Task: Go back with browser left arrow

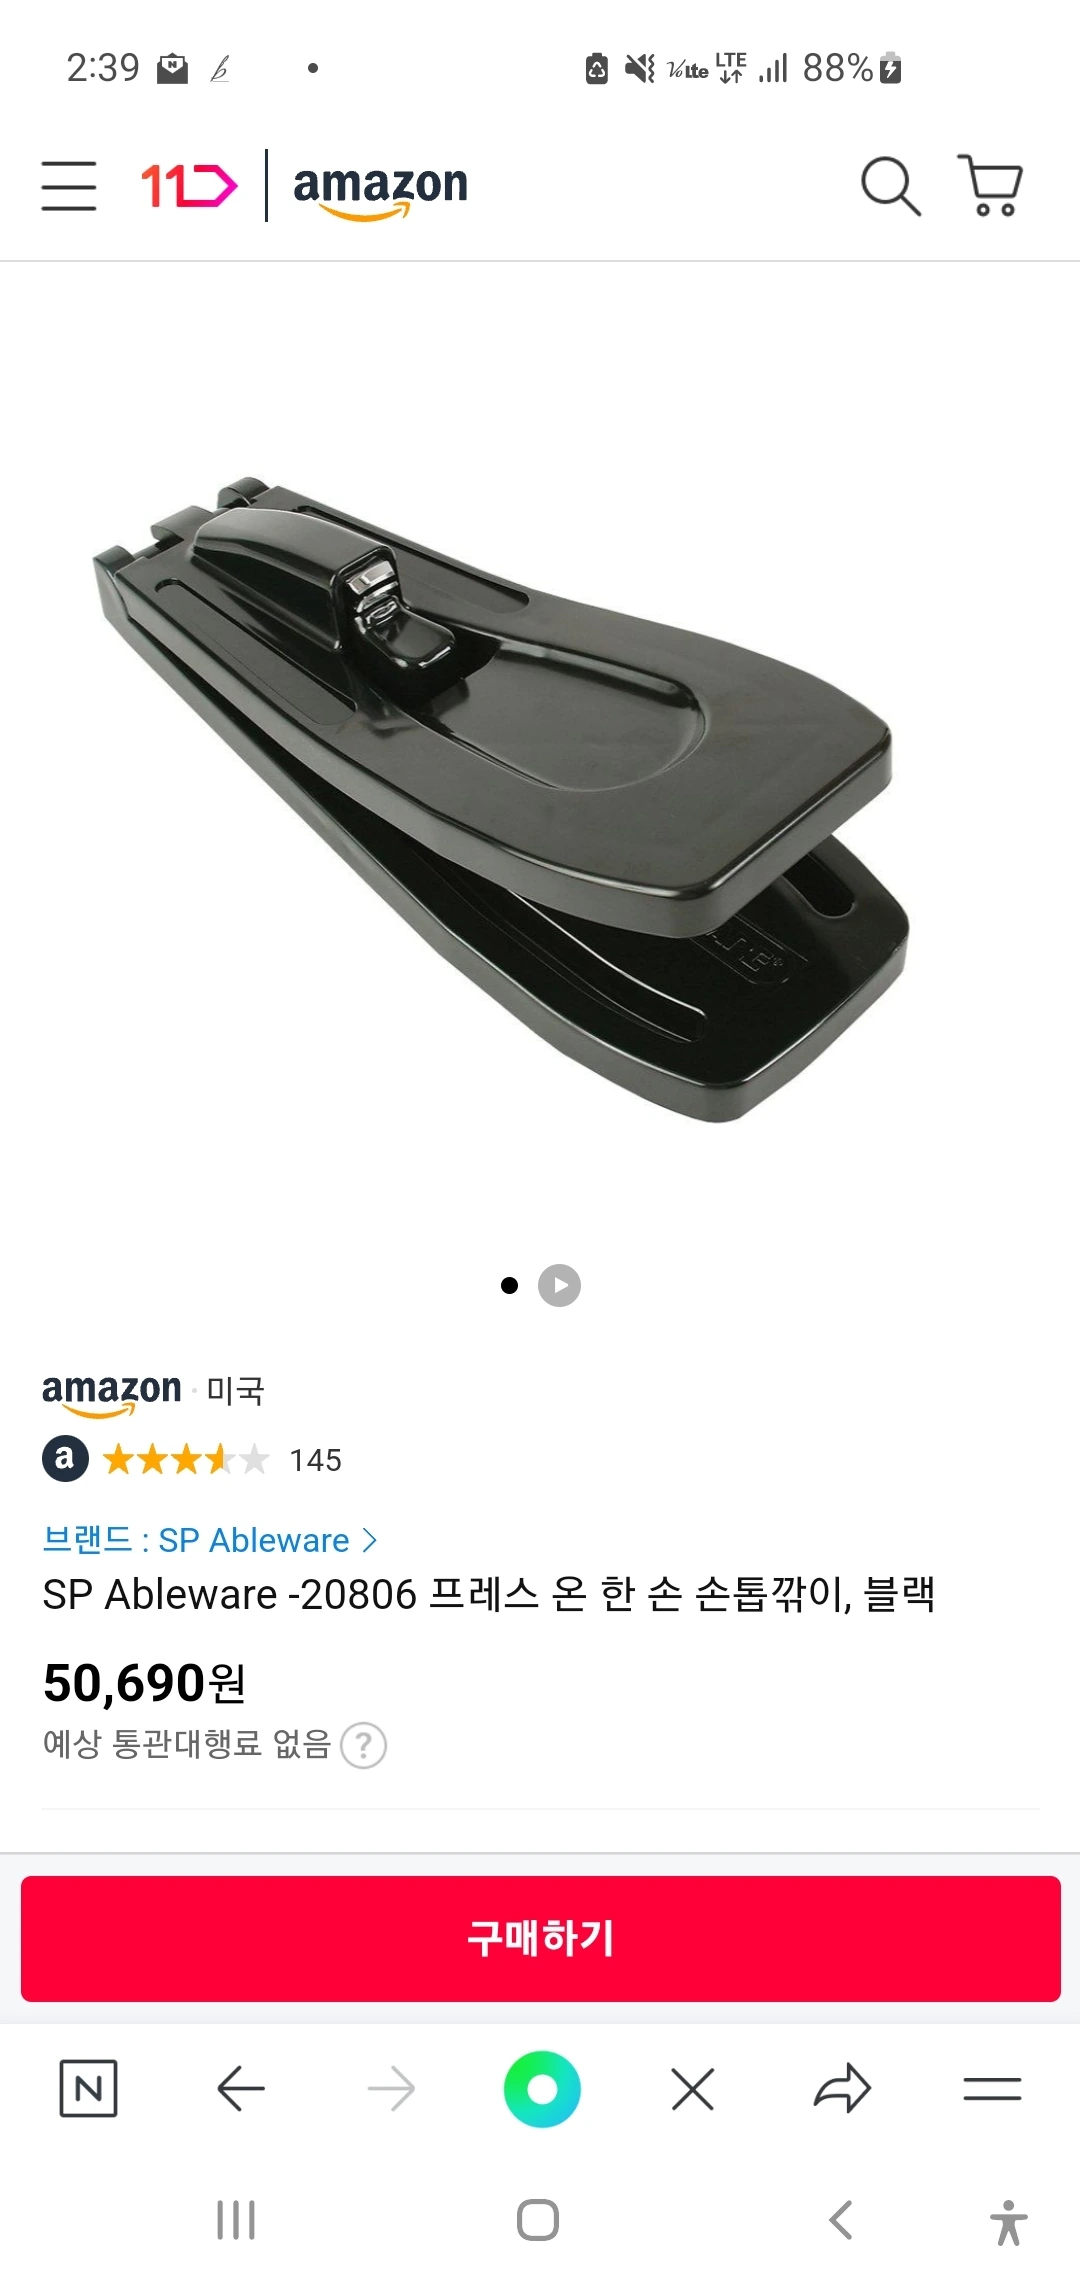Action: 240,2089
